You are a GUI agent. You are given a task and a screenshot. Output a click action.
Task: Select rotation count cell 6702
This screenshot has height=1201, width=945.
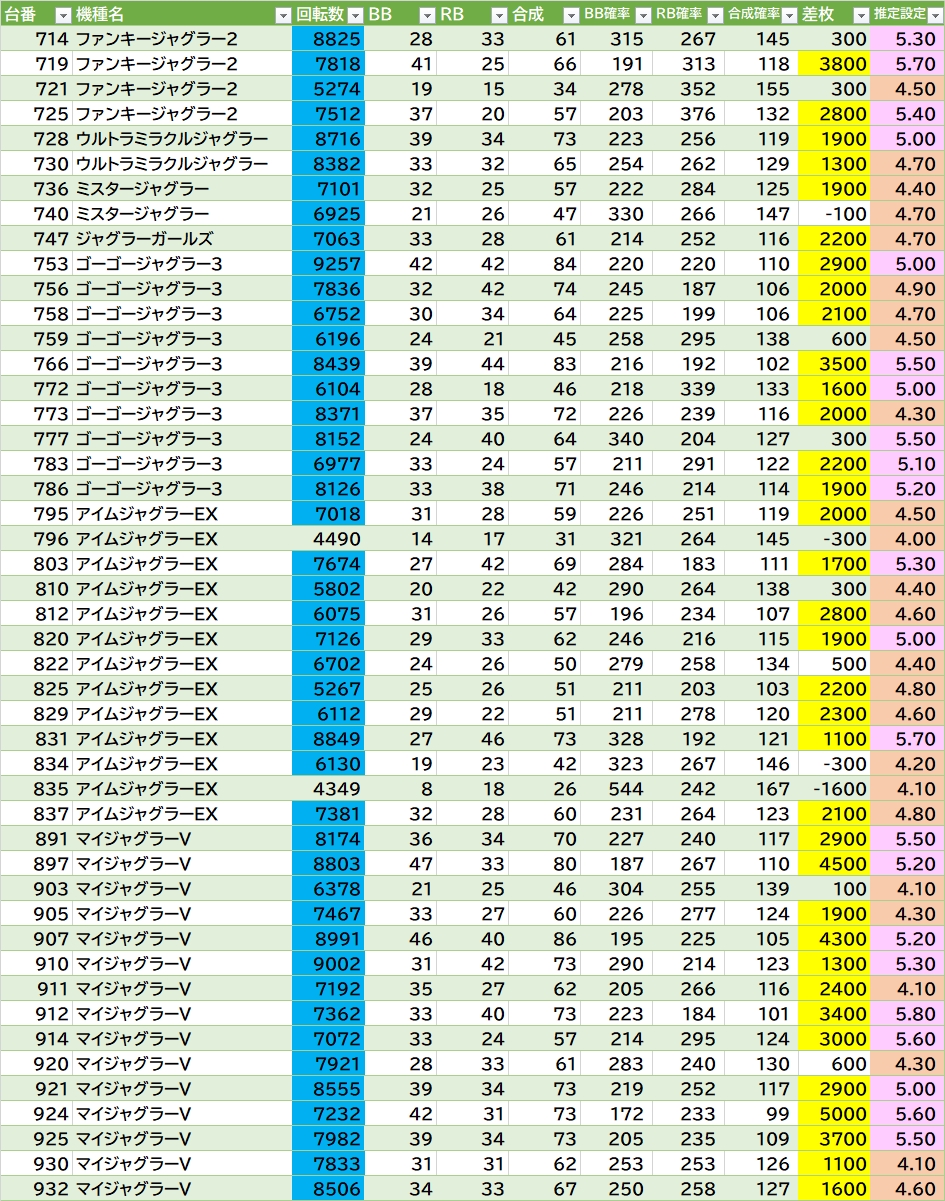(x=328, y=664)
